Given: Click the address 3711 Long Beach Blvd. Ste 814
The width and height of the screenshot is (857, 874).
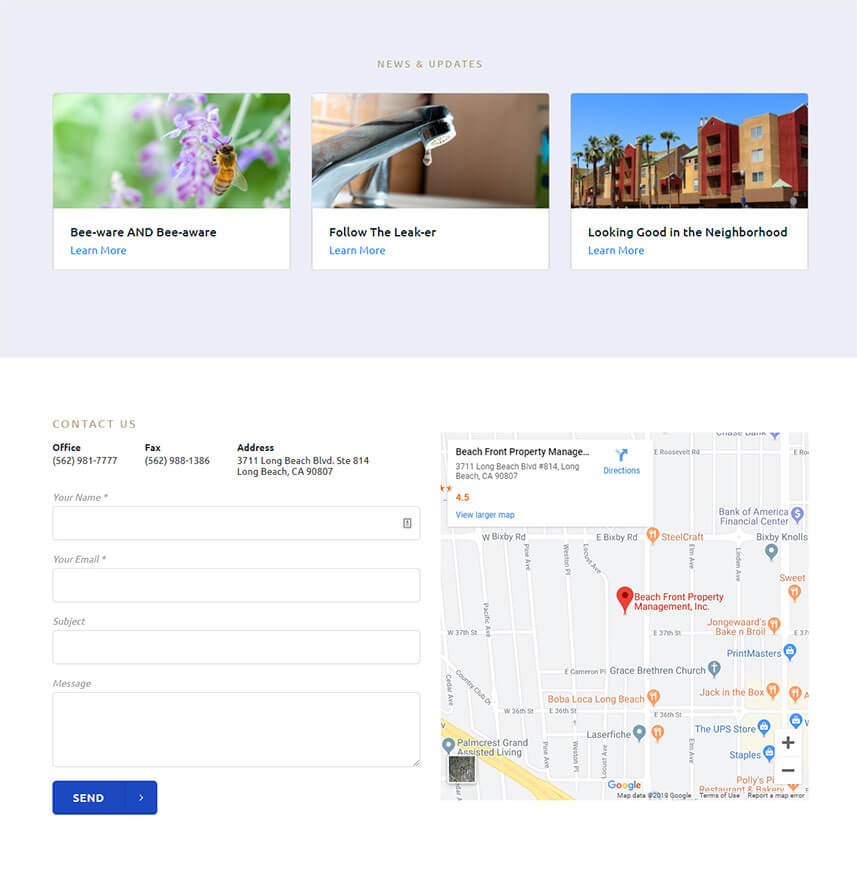Looking at the screenshot, I should (x=303, y=461).
